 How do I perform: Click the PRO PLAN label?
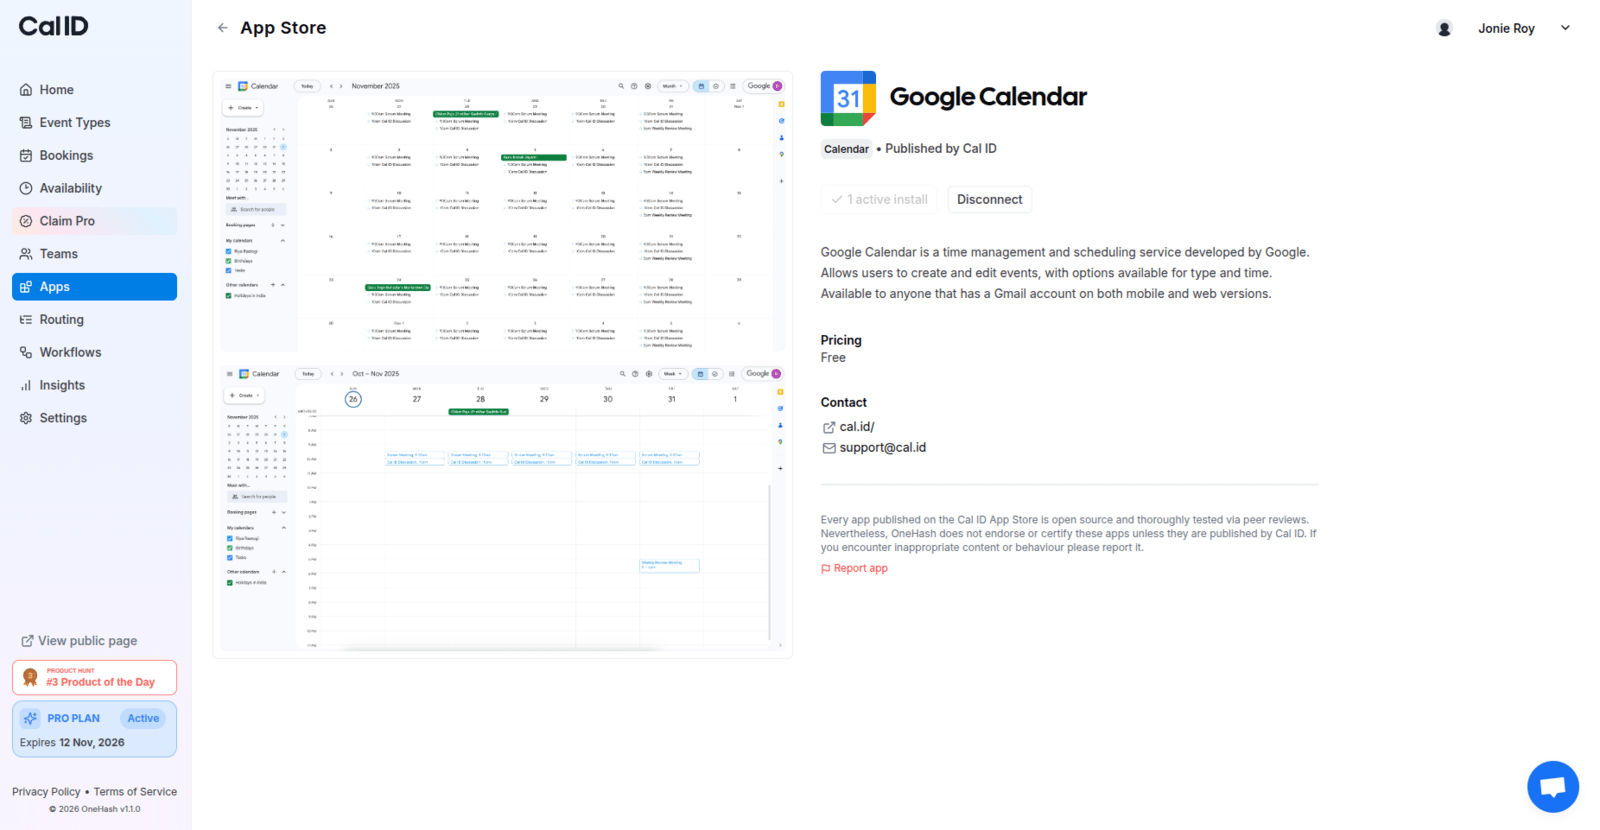point(73,718)
